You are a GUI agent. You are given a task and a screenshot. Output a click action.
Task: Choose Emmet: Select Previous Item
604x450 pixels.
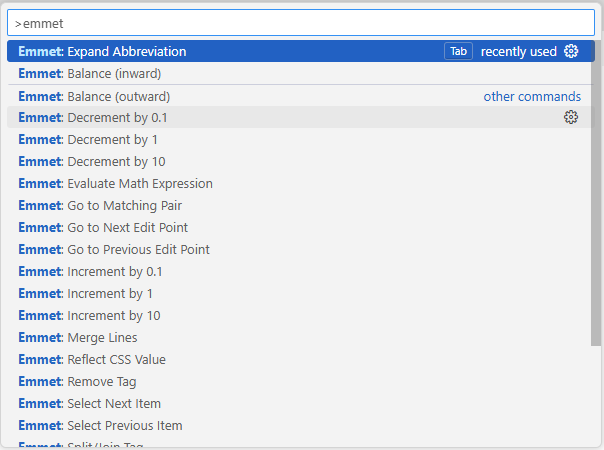tap(301, 425)
